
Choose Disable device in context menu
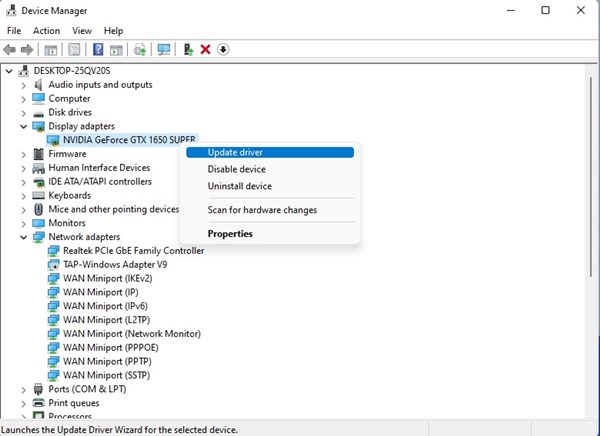pos(270,169)
